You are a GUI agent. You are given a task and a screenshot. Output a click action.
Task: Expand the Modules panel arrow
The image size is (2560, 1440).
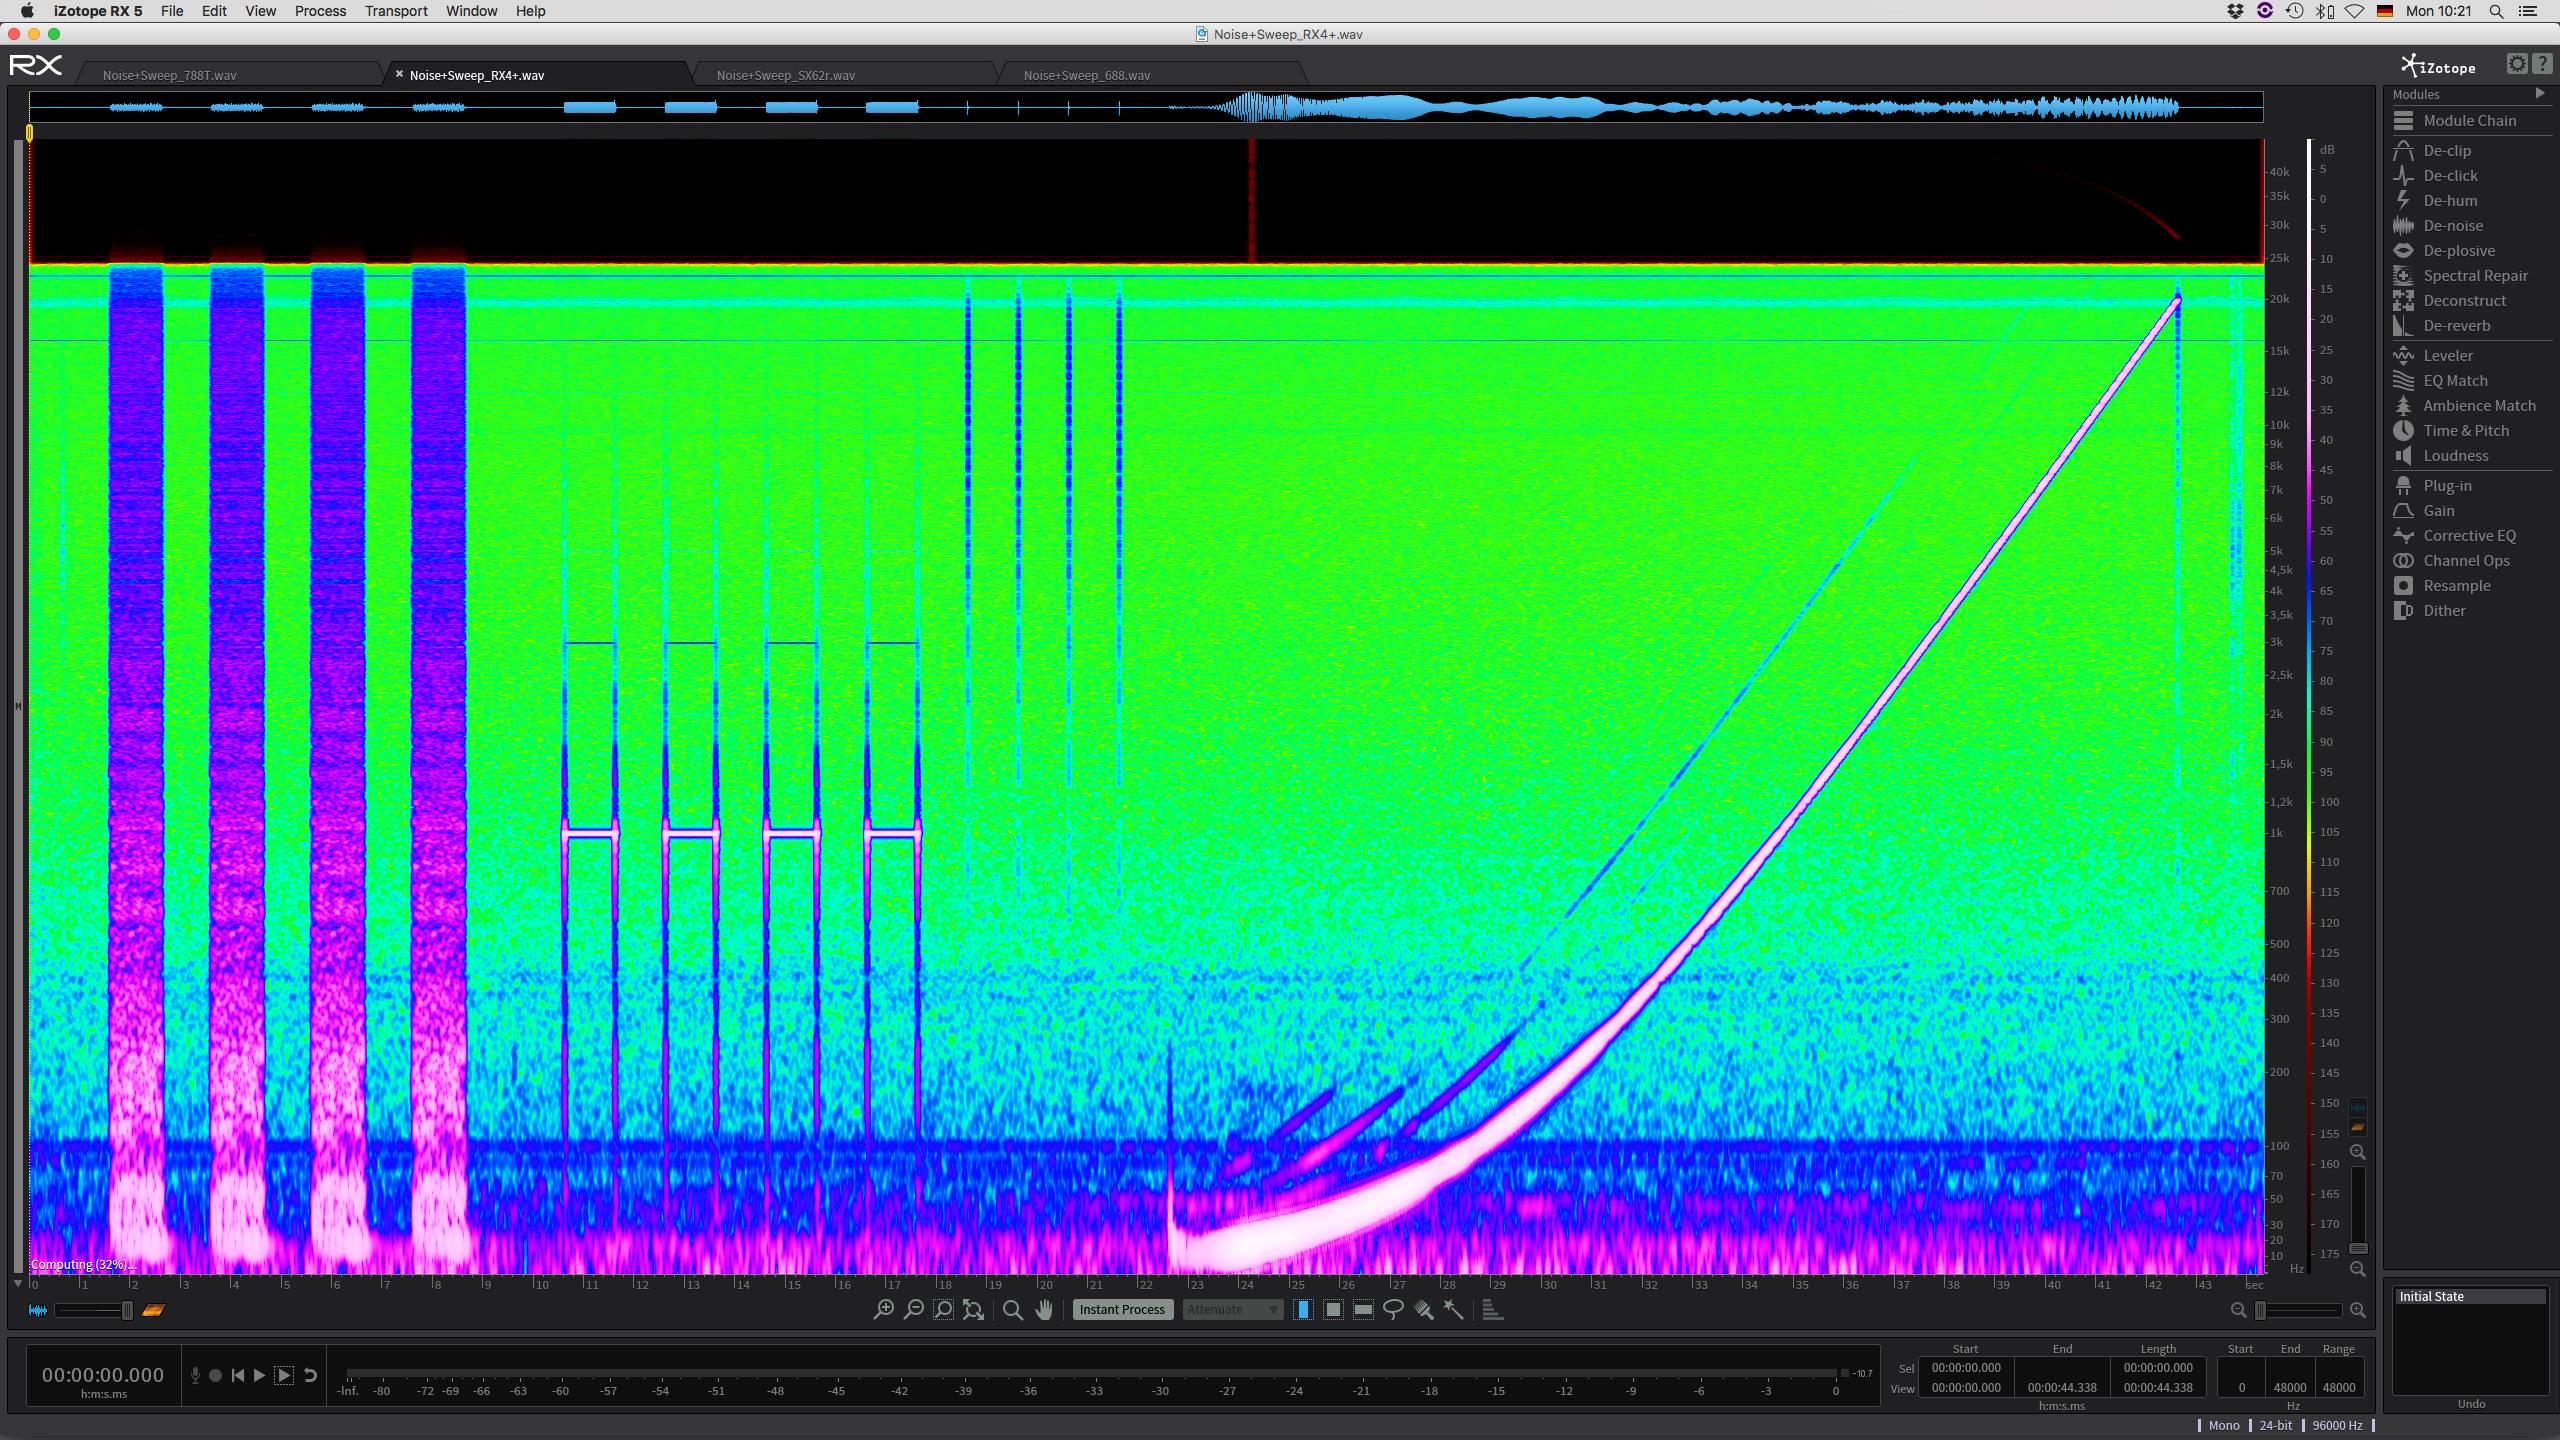point(2540,94)
